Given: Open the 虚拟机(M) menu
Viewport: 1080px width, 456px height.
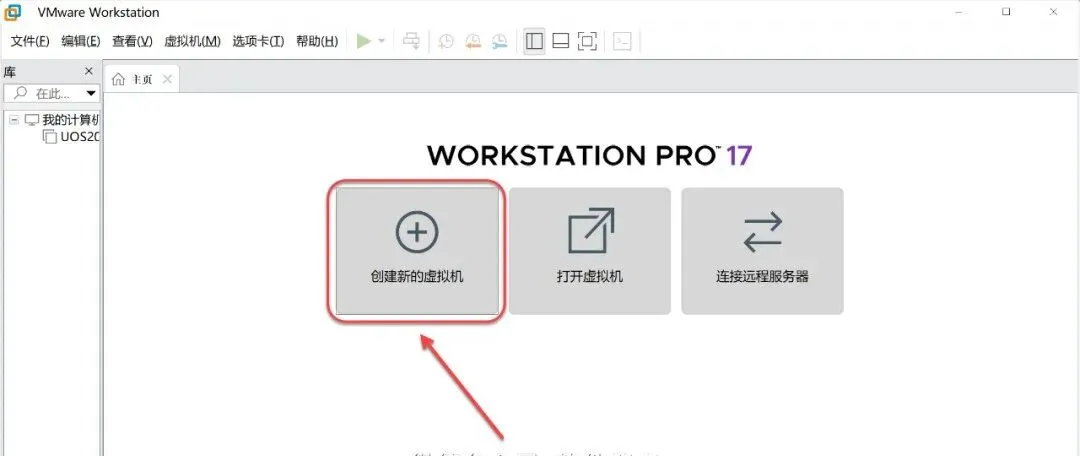Looking at the screenshot, I should (192, 41).
